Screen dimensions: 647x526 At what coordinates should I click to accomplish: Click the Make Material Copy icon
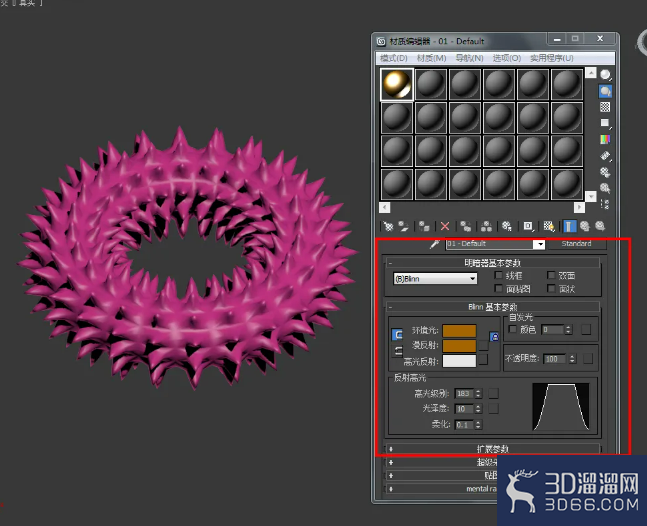point(466,226)
